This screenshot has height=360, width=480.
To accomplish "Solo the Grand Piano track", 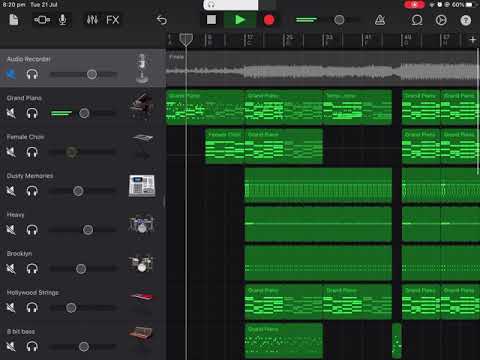I will (32, 113).
